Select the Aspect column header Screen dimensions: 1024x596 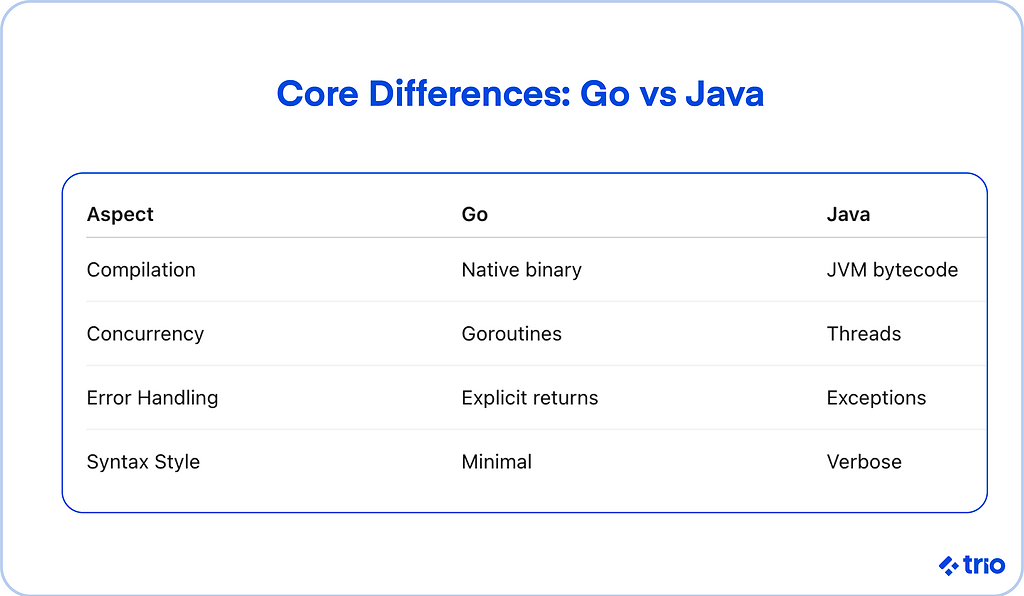[120, 214]
